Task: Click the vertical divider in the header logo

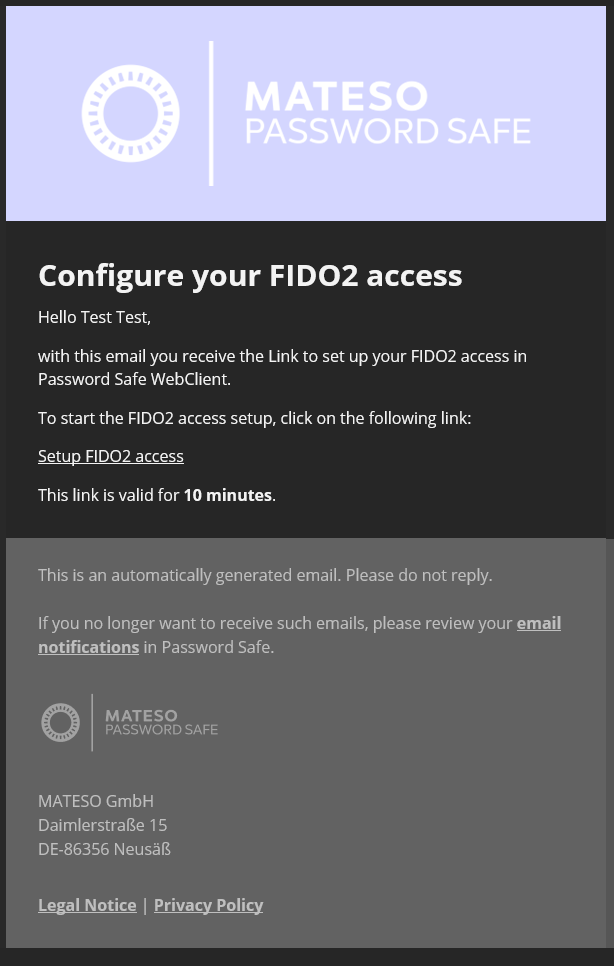Action: 211,113
